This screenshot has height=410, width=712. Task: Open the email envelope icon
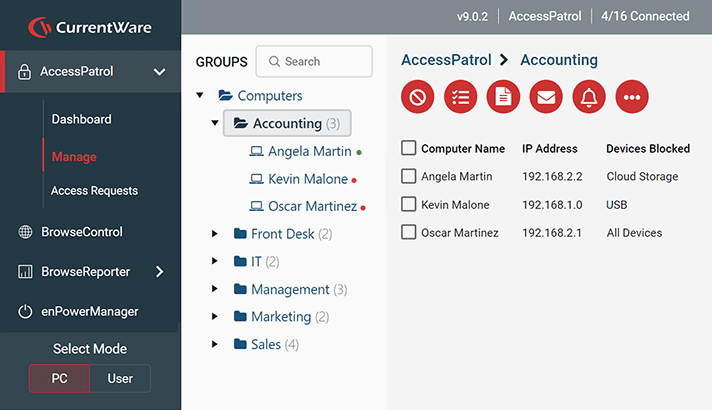(546, 97)
